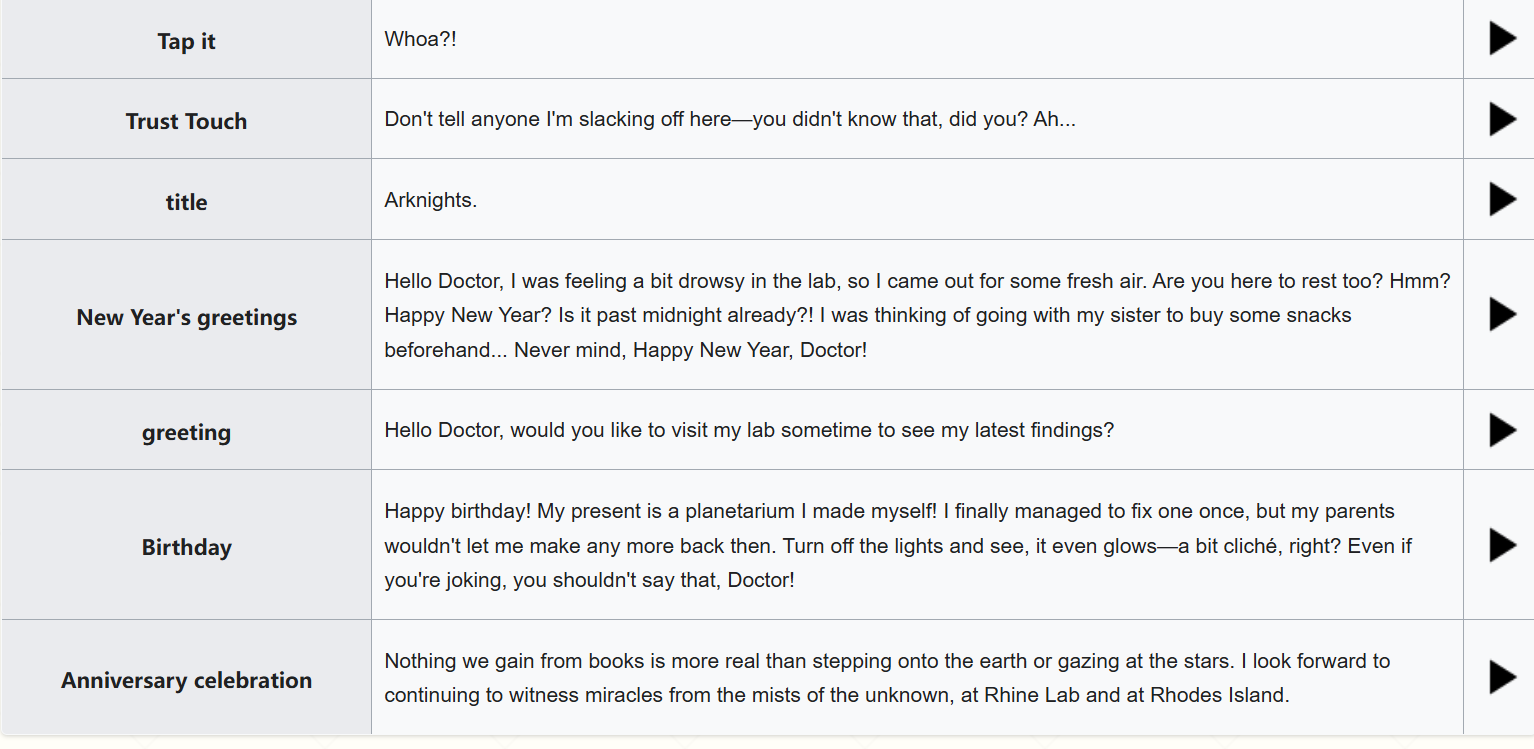Play the greeting voice line

tap(1502, 430)
